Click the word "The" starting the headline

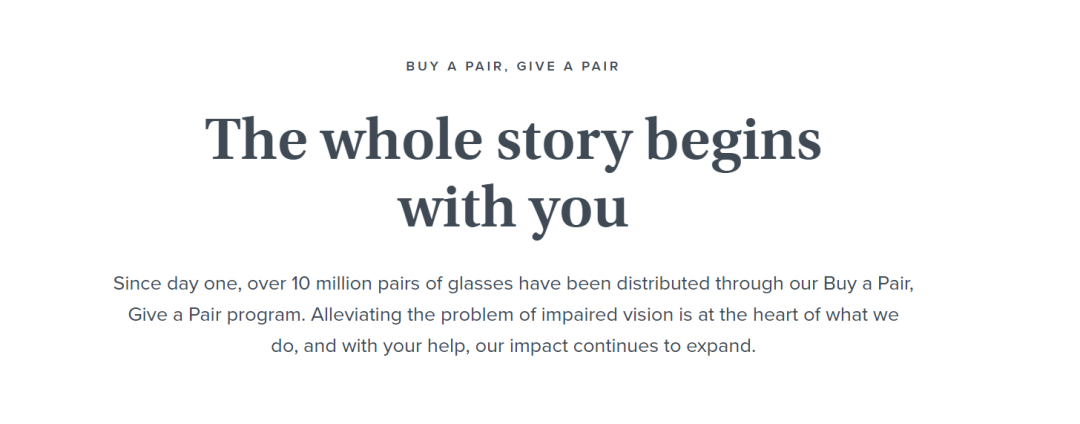click(256, 139)
